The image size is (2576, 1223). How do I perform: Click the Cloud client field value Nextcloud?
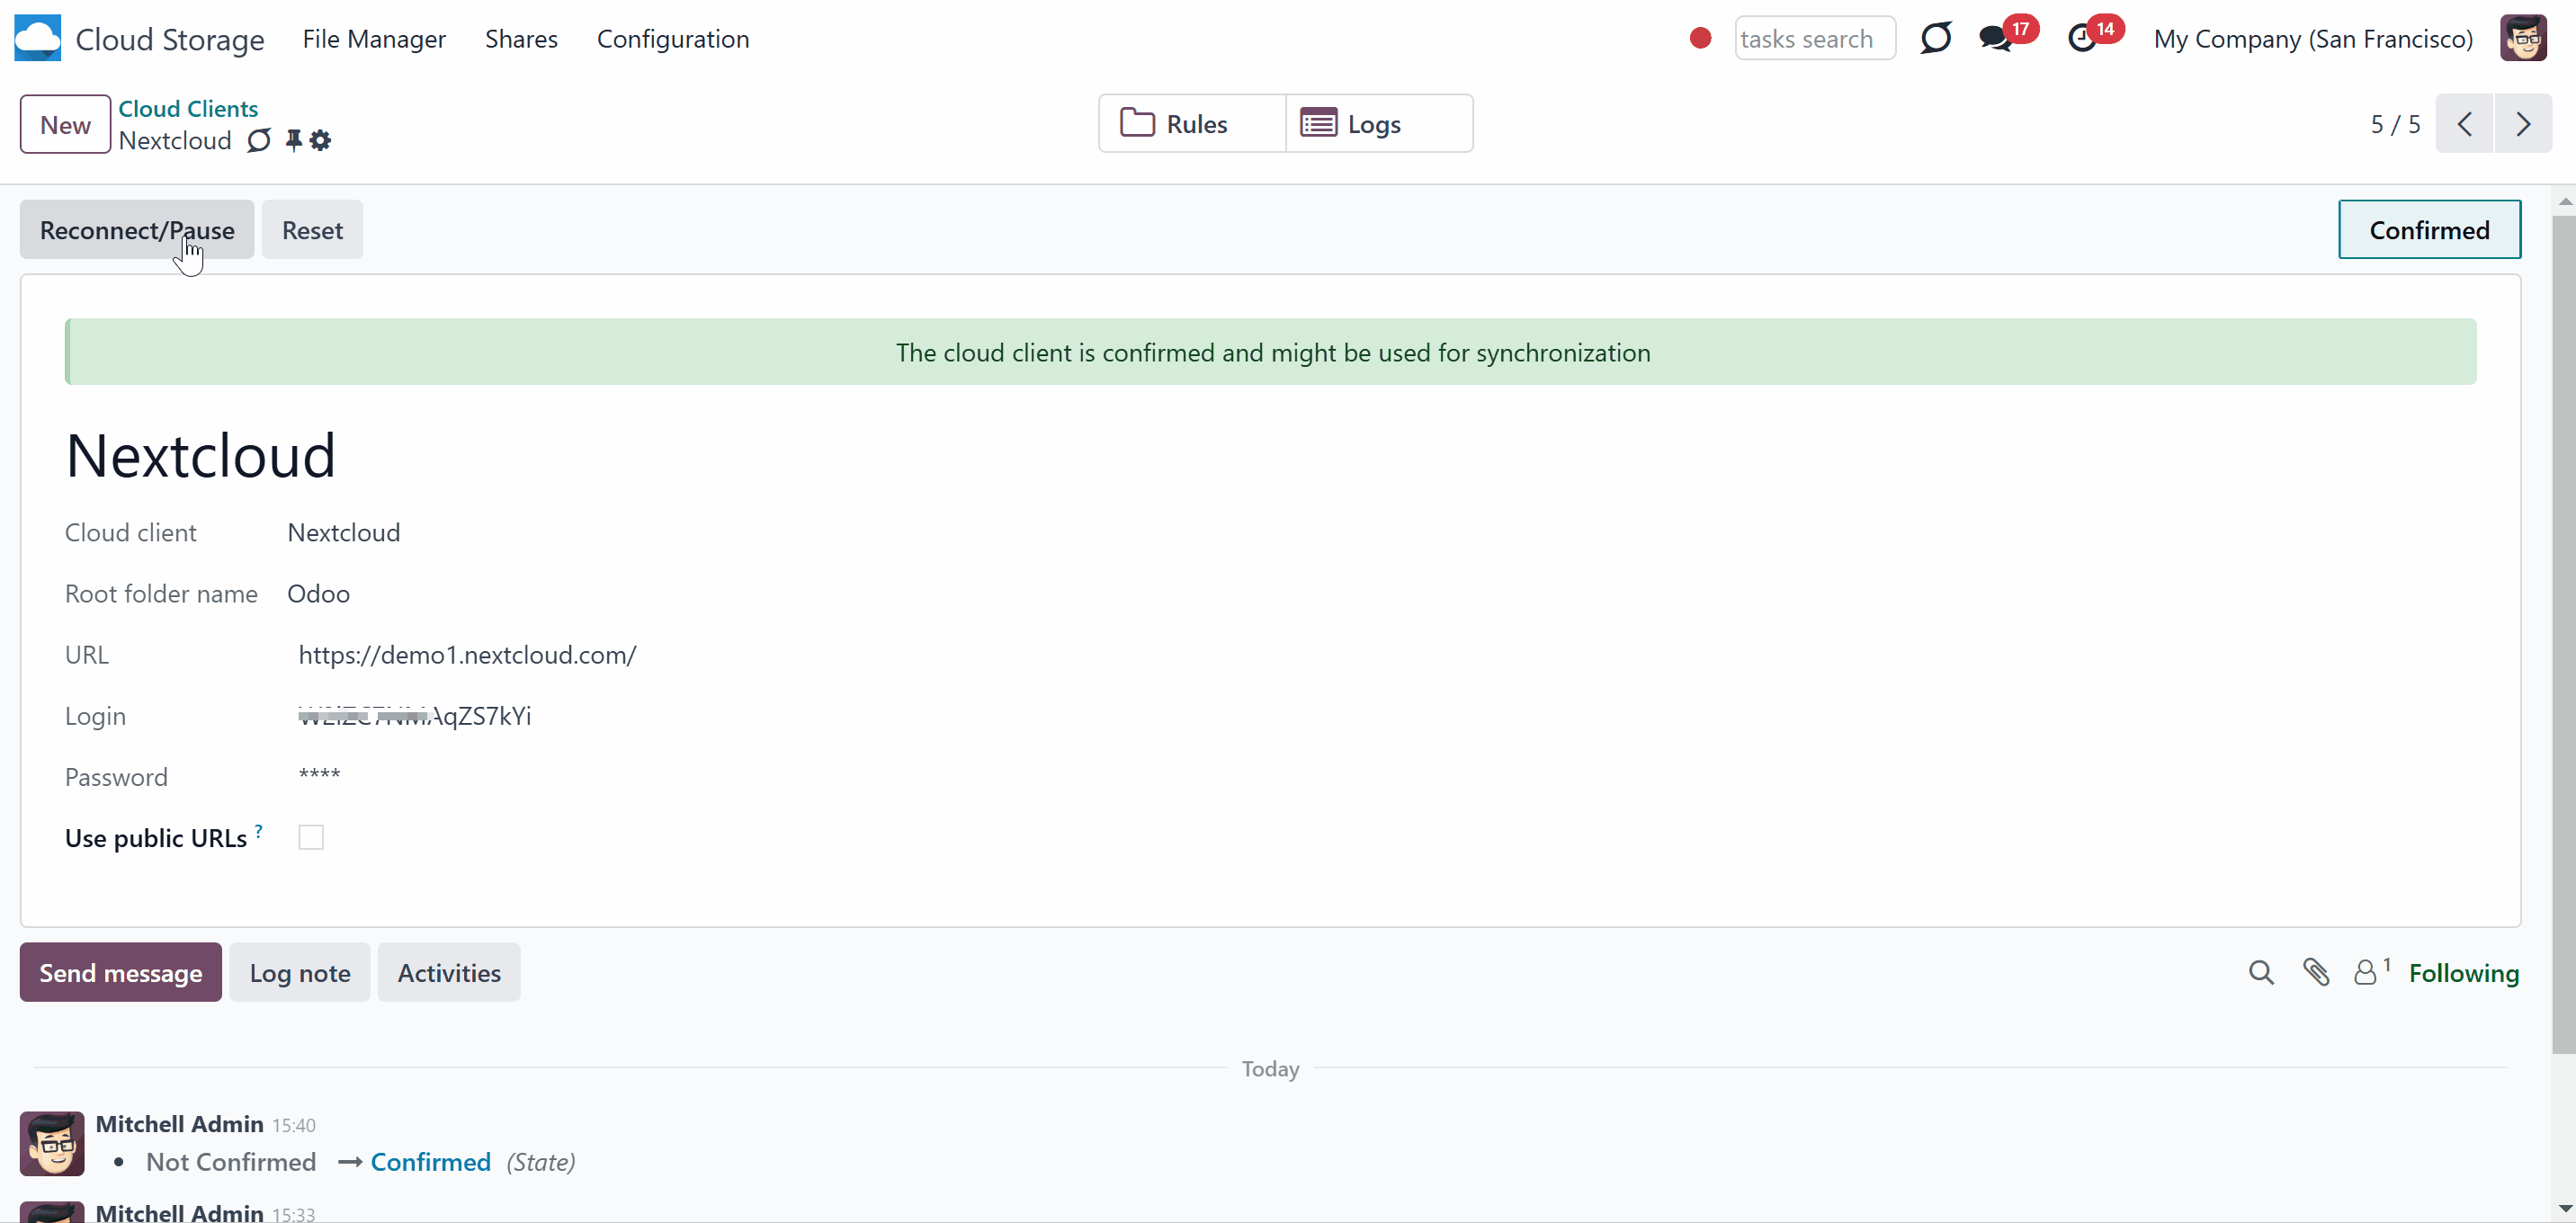pos(344,532)
